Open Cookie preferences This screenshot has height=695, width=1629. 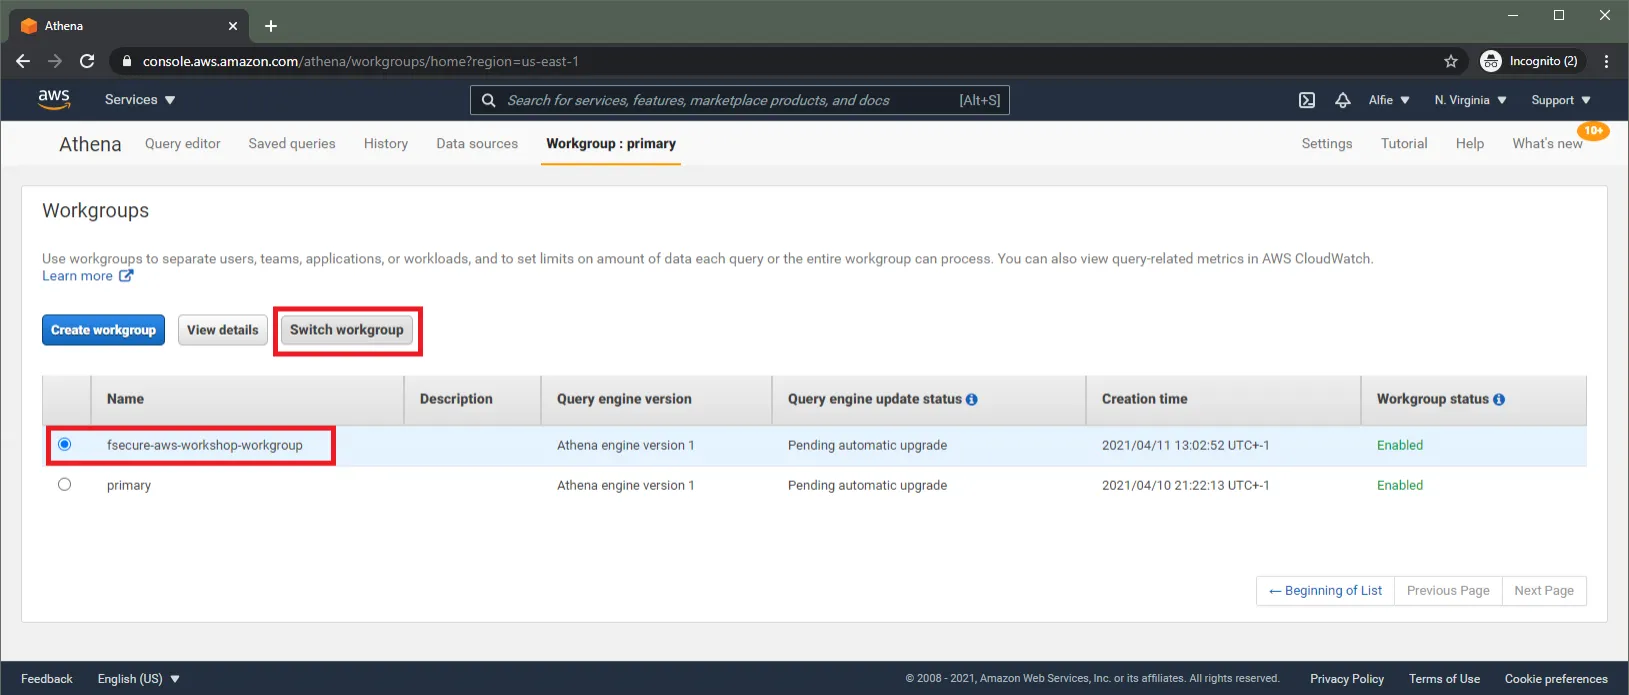point(1556,678)
